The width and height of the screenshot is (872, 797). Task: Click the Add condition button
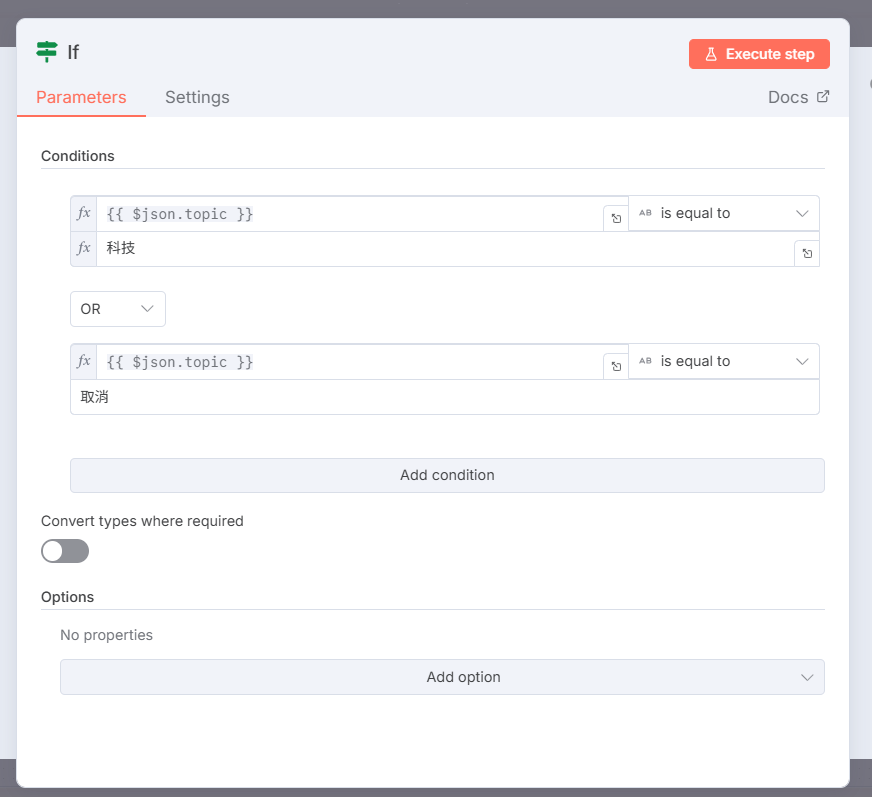[x=447, y=475]
